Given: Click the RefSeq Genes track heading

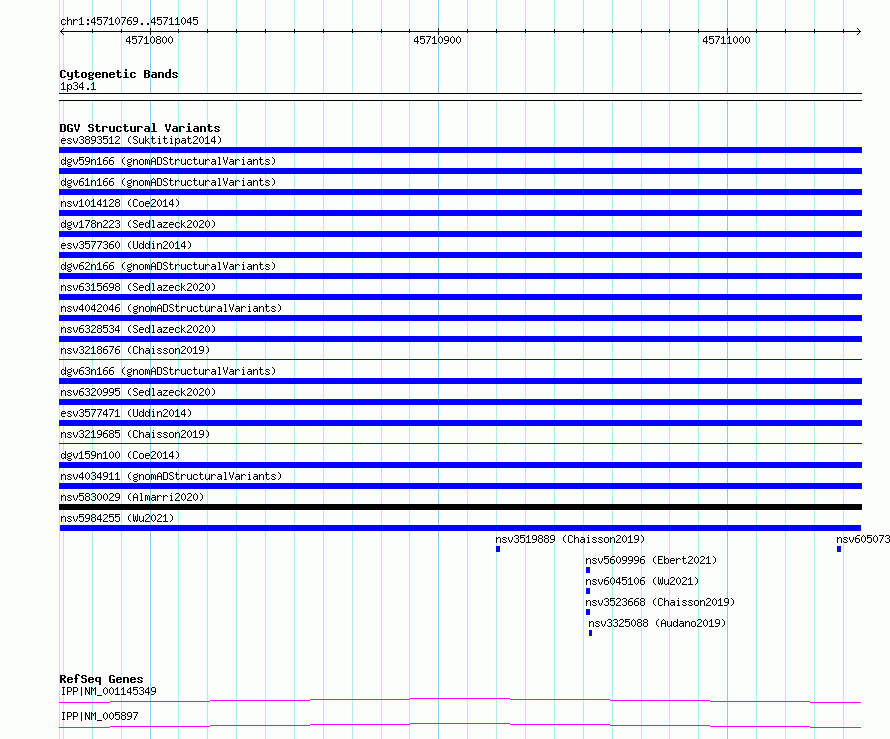Looking at the screenshot, I should [x=101, y=679].
